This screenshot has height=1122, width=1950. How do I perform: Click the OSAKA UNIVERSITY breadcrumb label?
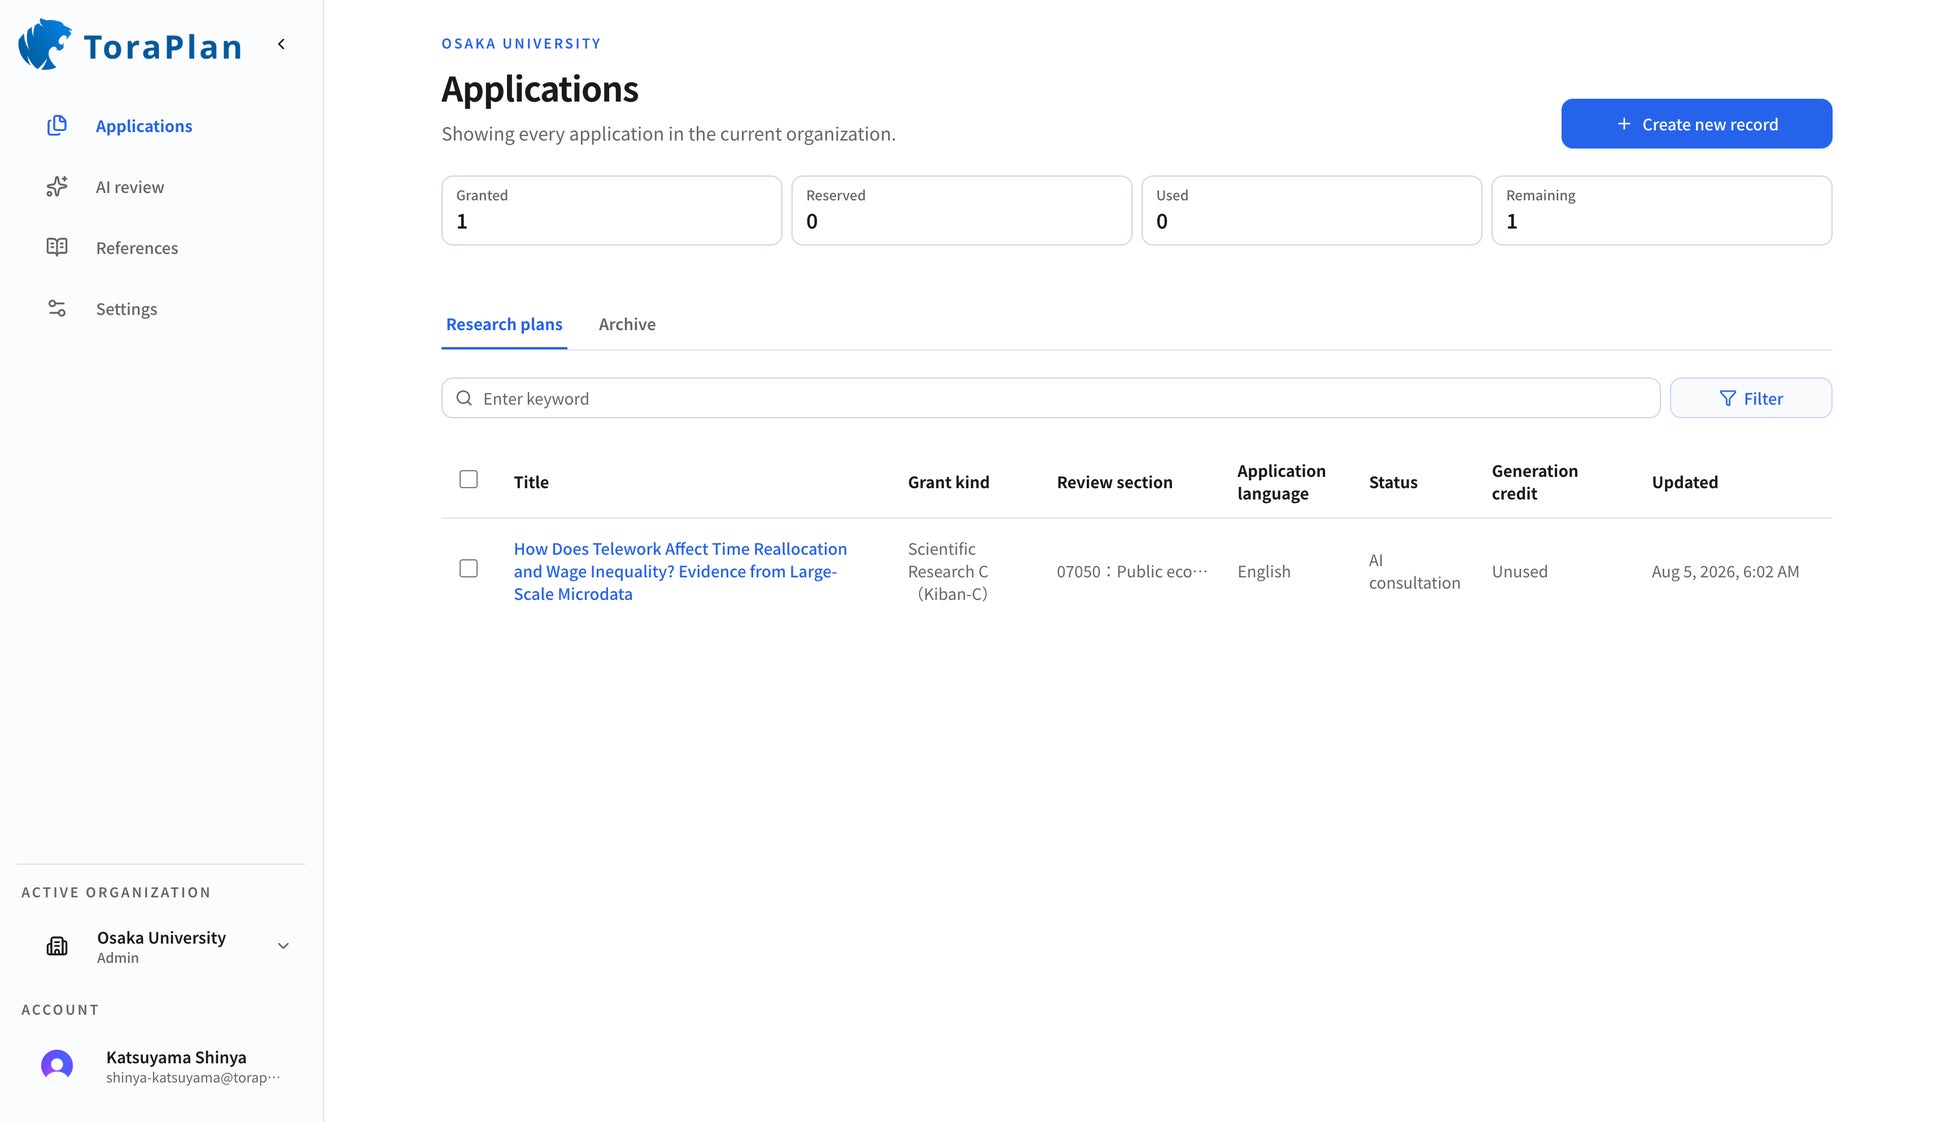[521, 43]
